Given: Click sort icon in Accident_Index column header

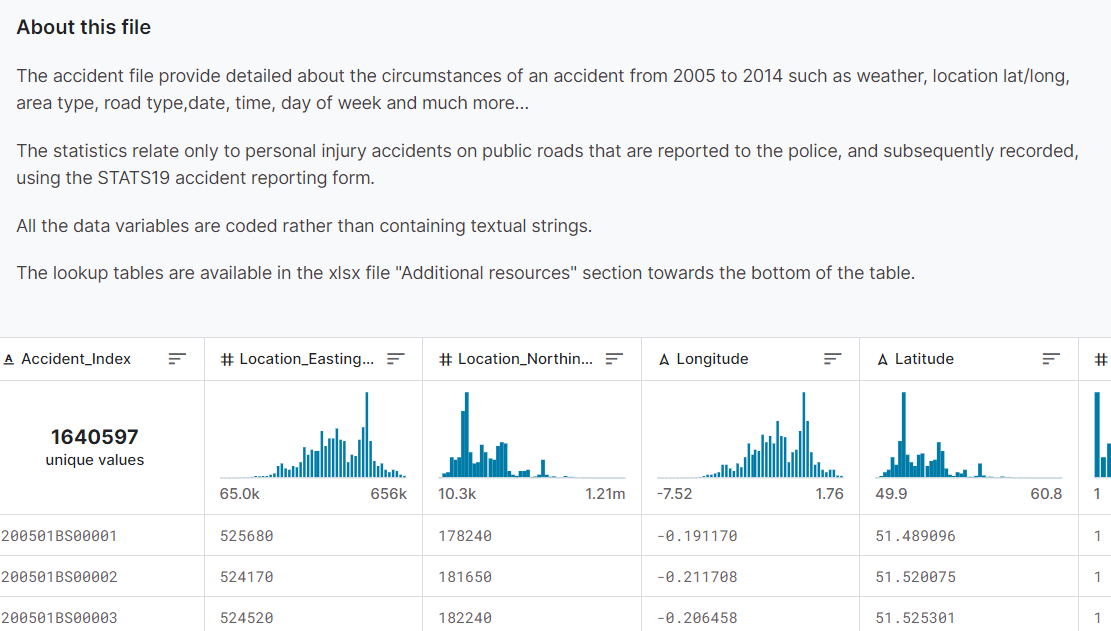Looking at the screenshot, I should pos(177,359).
